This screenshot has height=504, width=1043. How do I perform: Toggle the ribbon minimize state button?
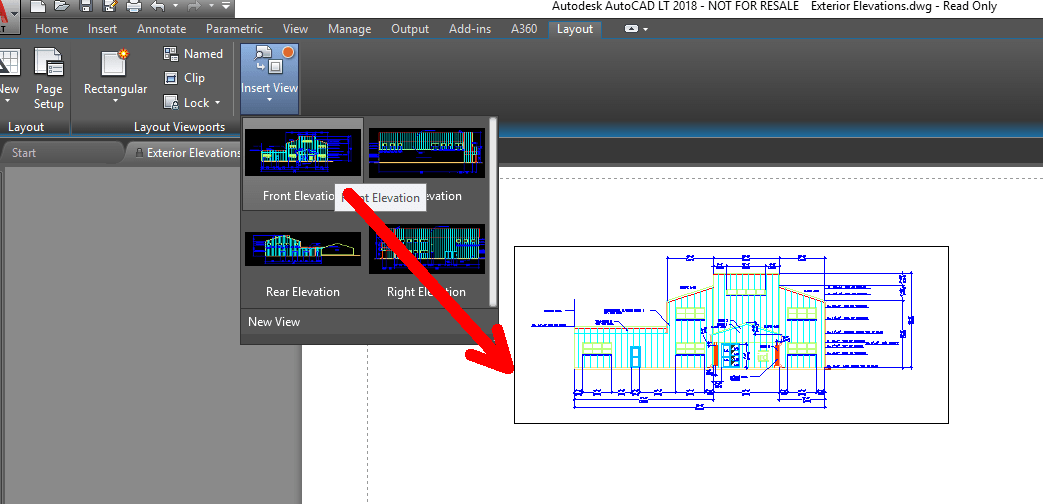click(x=631, y=29)
